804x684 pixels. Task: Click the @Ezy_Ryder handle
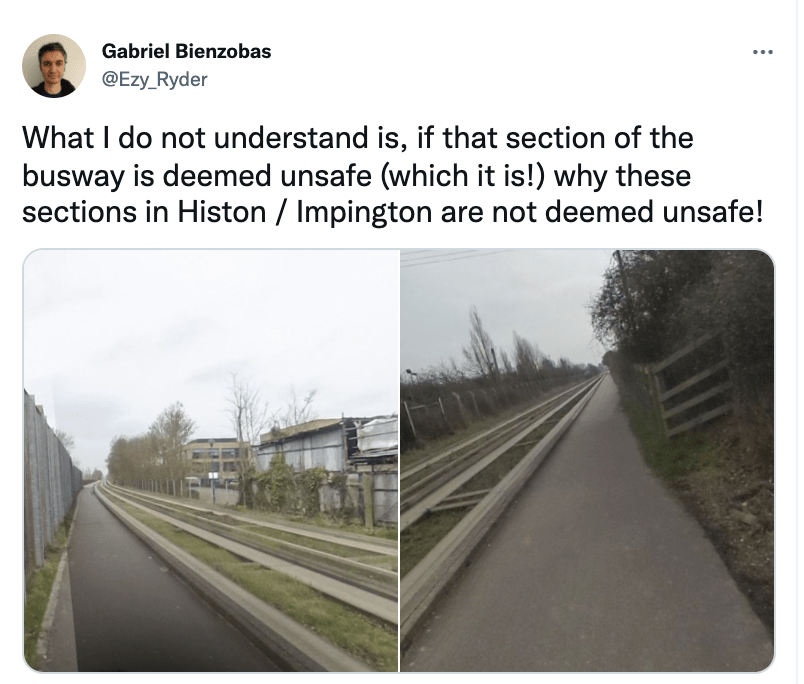coord(155,80)
